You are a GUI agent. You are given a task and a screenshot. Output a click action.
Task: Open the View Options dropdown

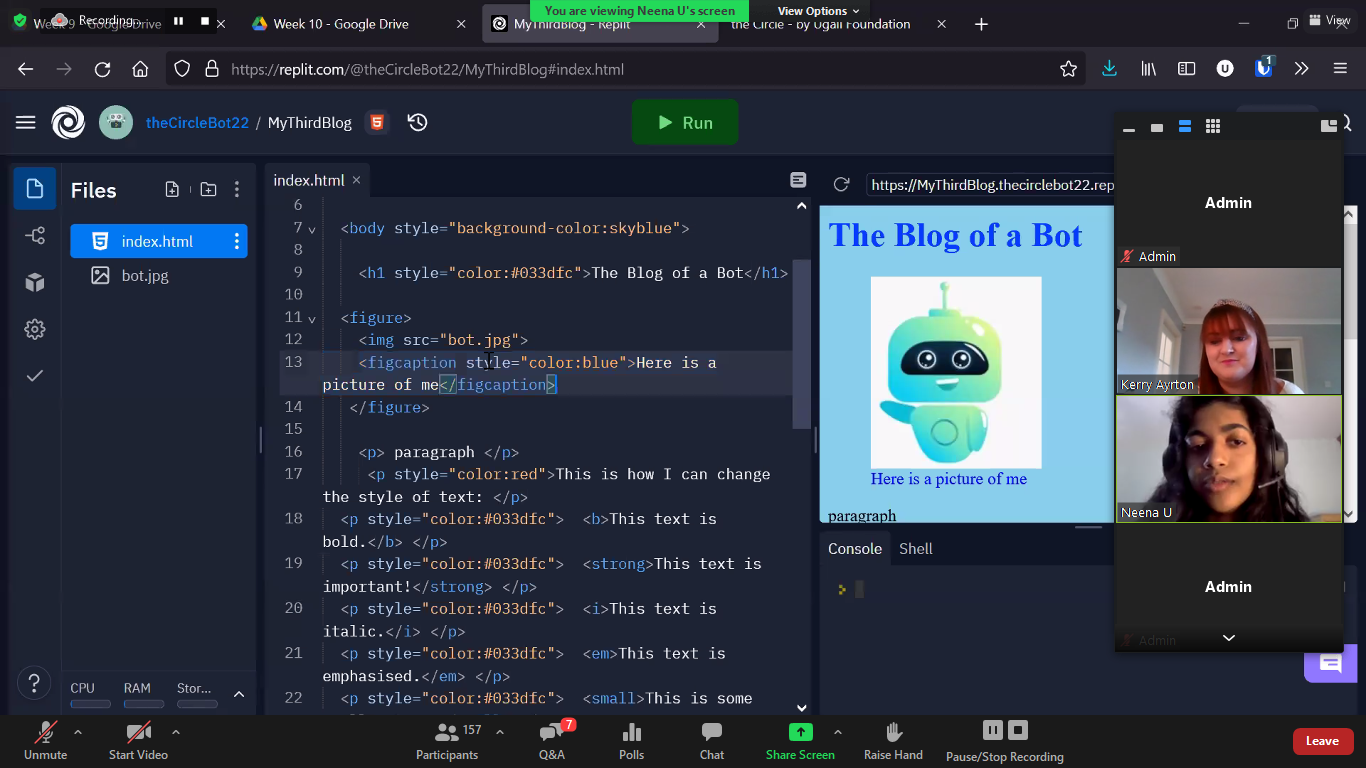pos(818,11)
